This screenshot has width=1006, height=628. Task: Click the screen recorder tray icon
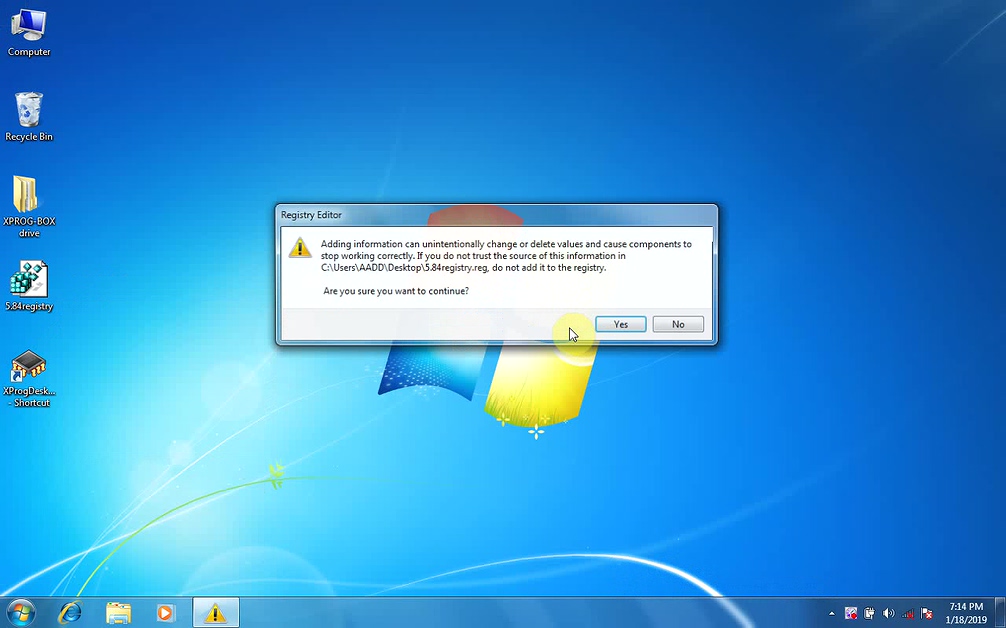[851, 613]
